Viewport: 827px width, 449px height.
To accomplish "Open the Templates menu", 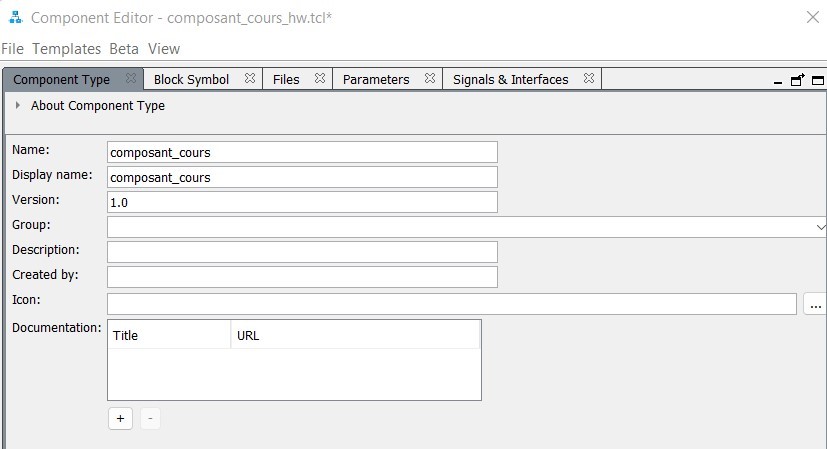I will 66,48.
